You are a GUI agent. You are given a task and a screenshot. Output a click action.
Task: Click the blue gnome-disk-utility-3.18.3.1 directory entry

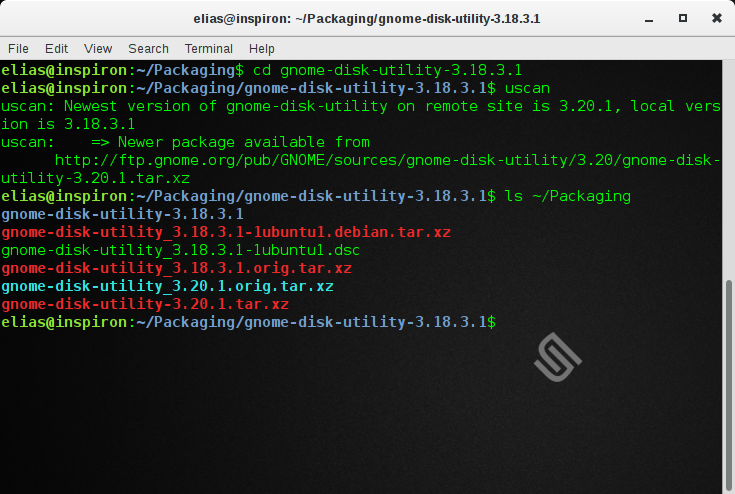122,214
